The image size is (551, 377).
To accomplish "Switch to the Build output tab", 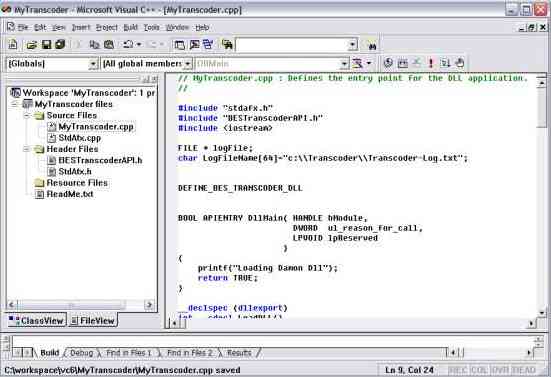I will pos(50,353).
